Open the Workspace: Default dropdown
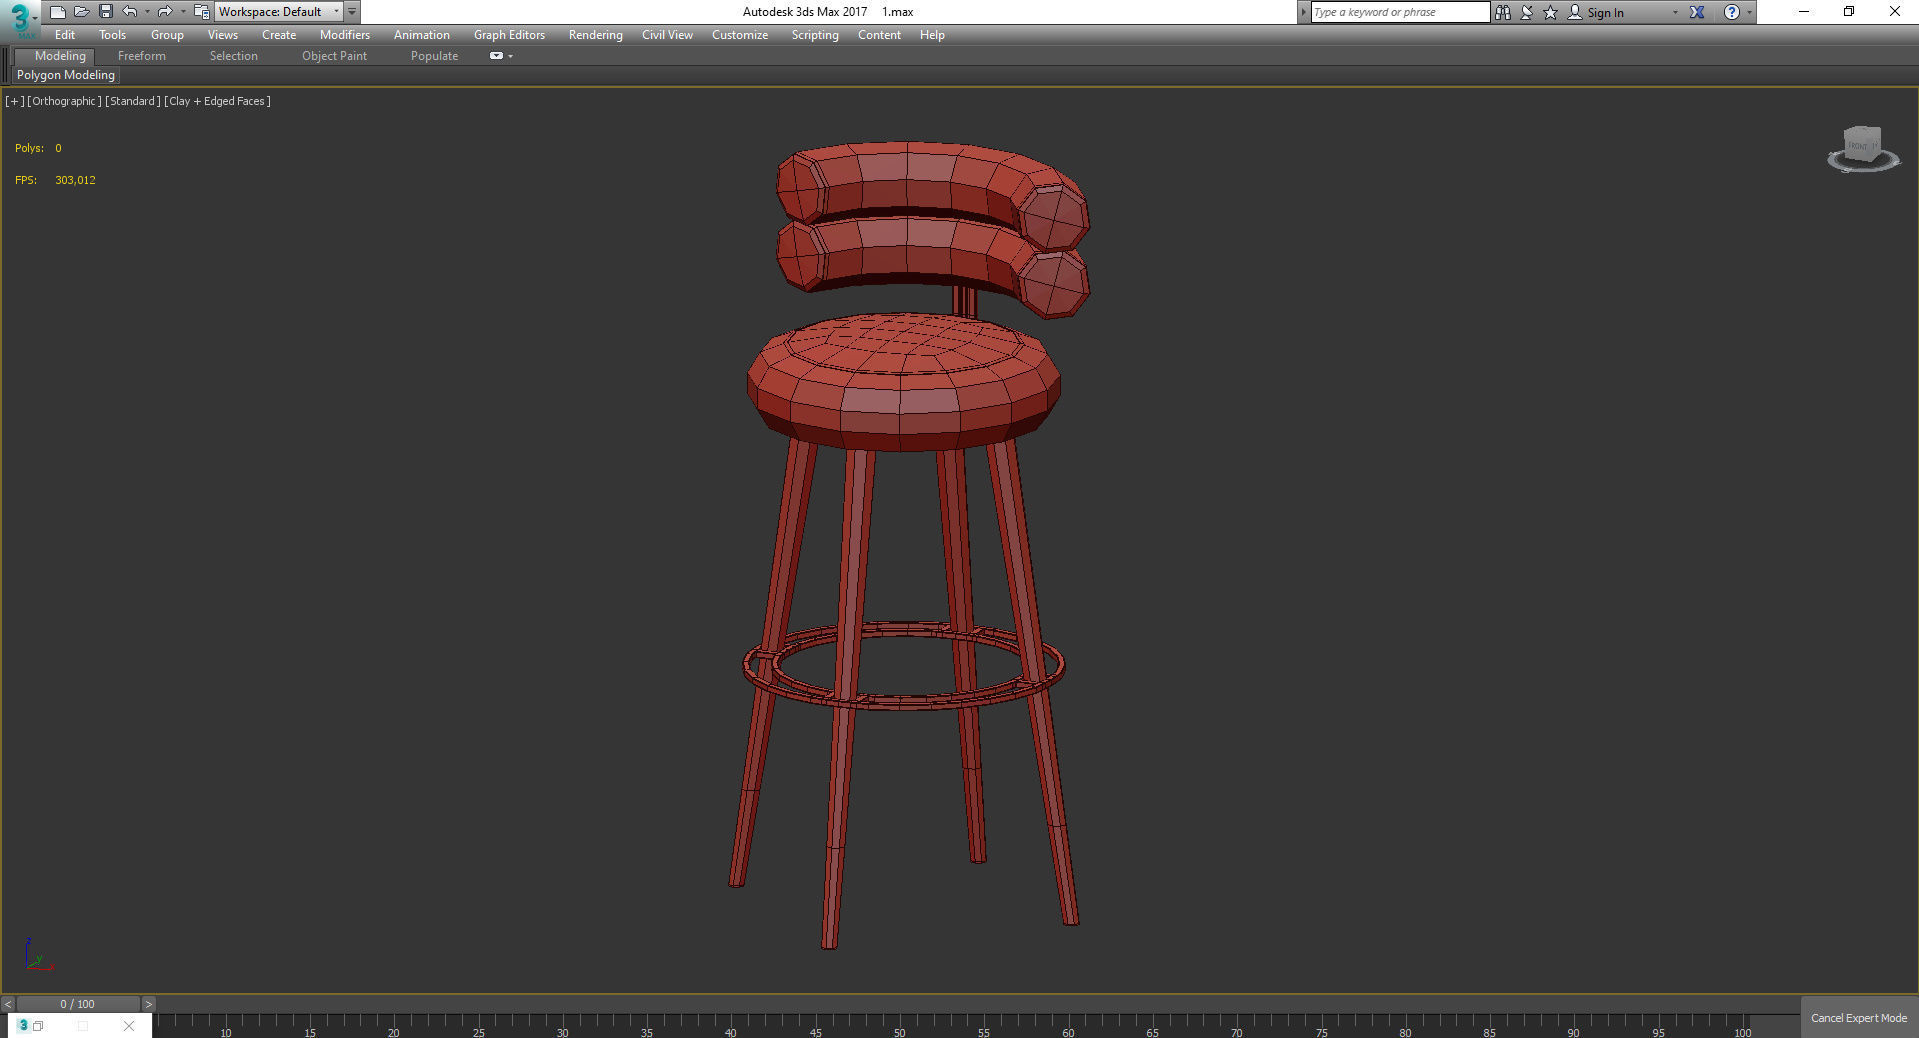This screenshot has width=1919, height=1038. 279,12
